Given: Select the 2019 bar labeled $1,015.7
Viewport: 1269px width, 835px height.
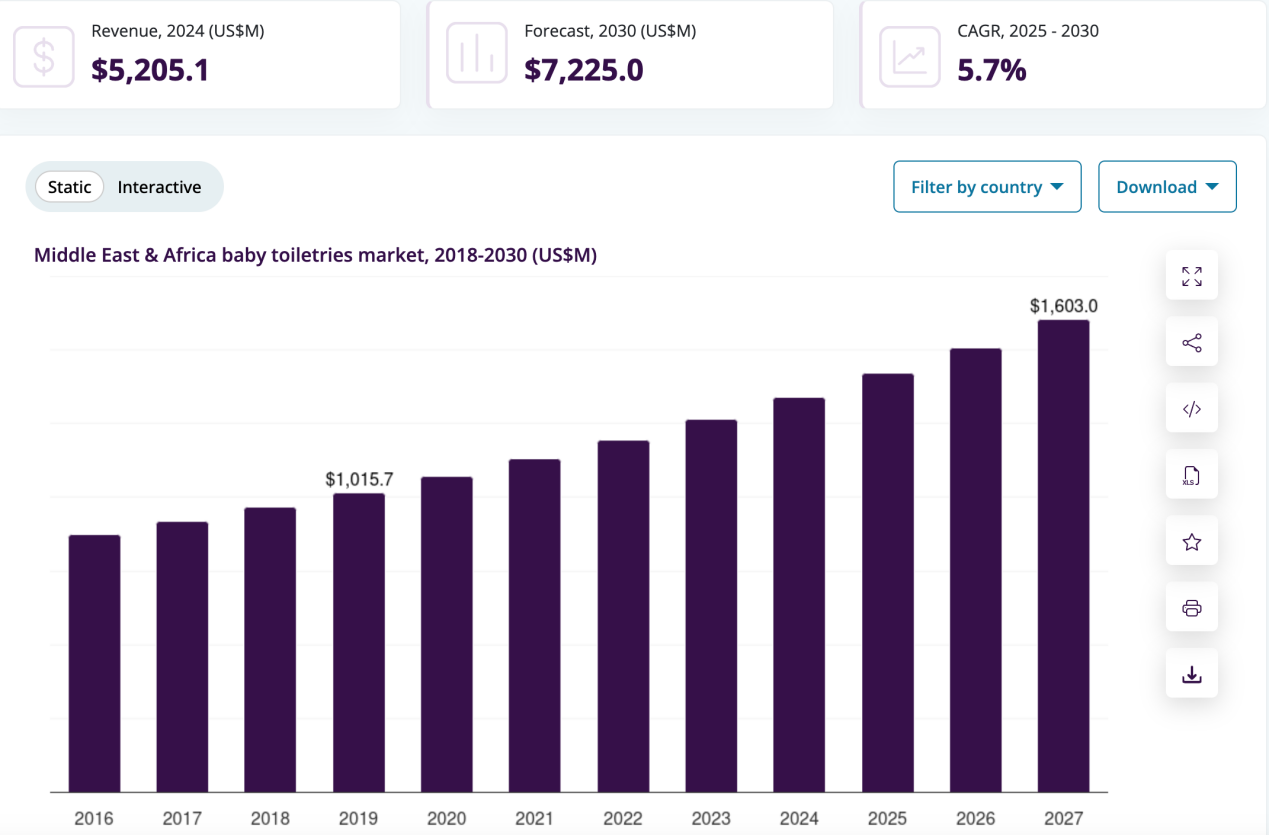Looking at the screenshot, I should click(x=358, y=643).
